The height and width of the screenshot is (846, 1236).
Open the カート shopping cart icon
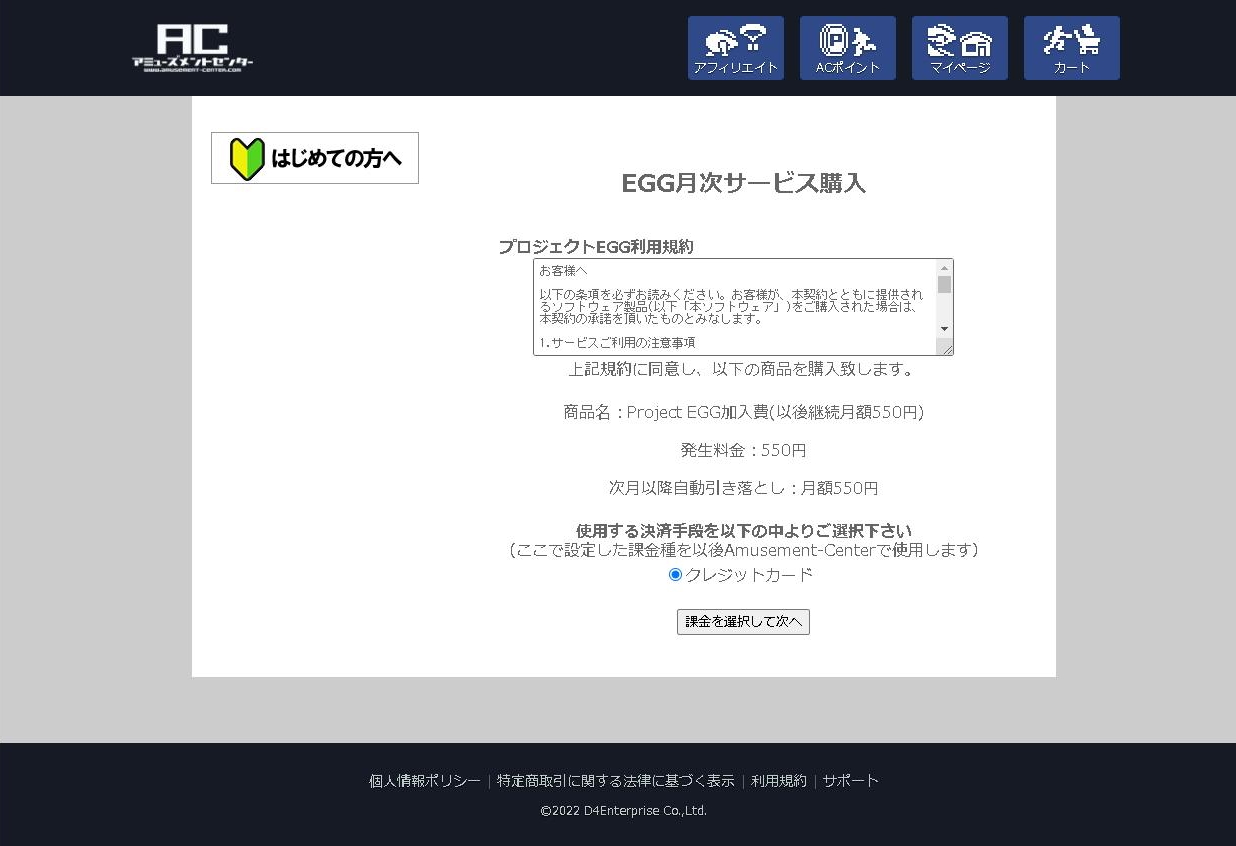point(1072,47)
